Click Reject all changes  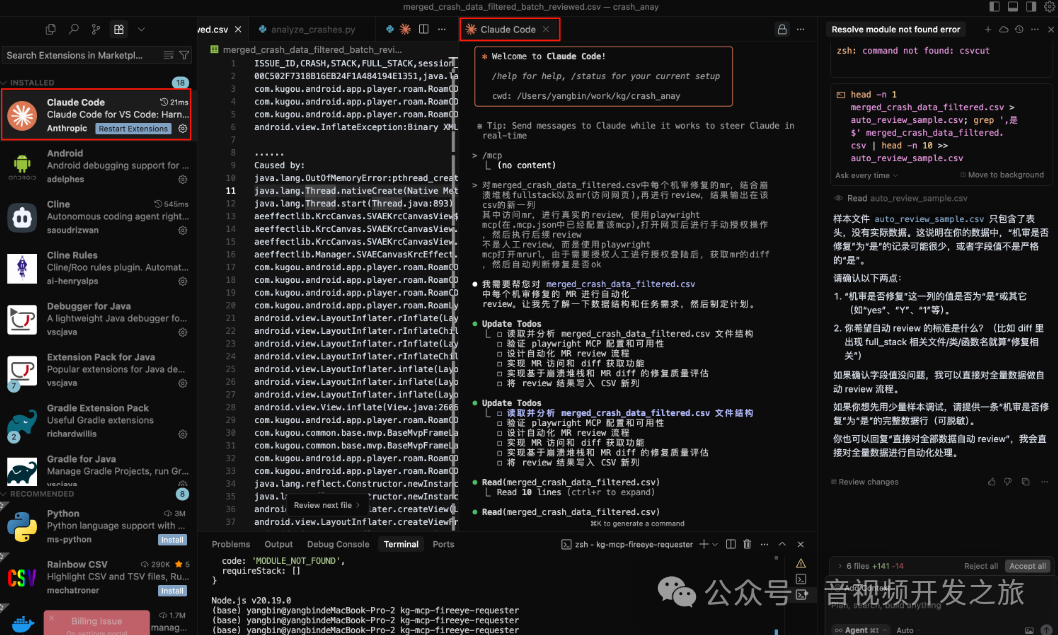(x=981, y=566)
